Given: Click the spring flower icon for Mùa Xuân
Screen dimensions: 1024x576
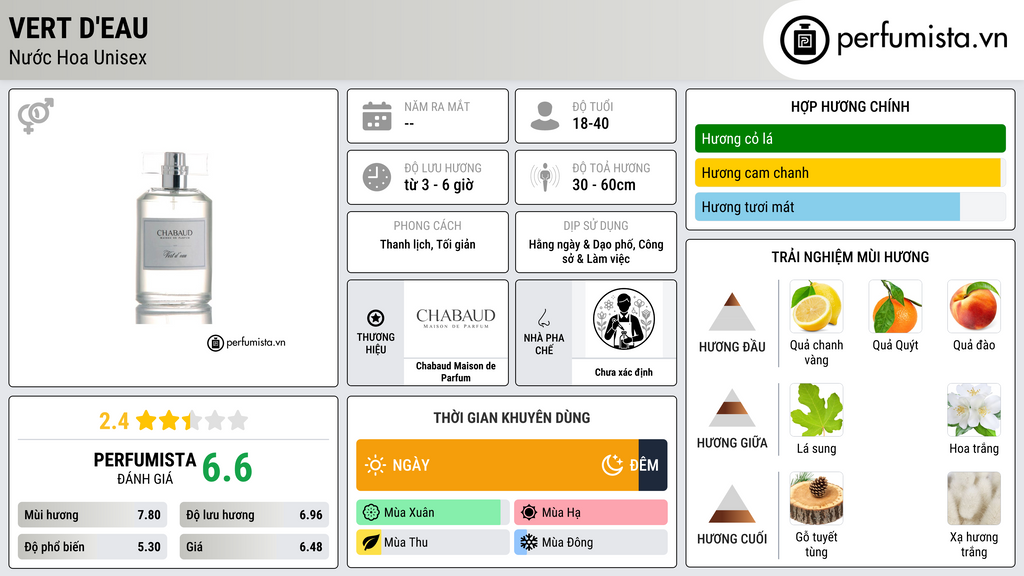Looking at the screenshot, I should click(x=371, y=513).
